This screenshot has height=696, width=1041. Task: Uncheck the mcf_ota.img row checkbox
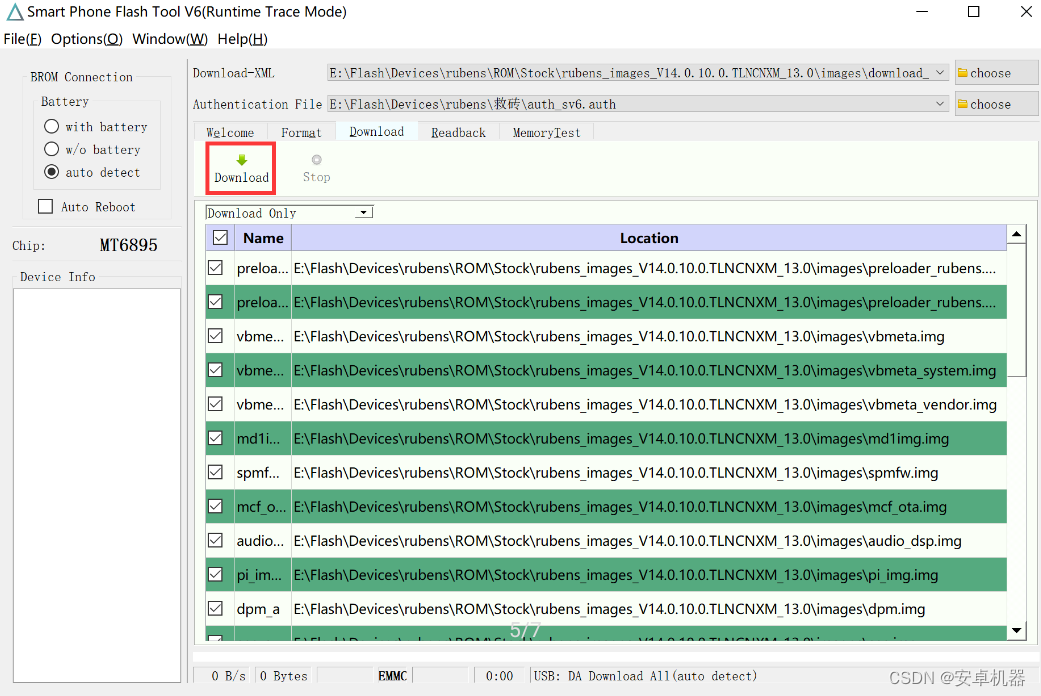[215, 506]
